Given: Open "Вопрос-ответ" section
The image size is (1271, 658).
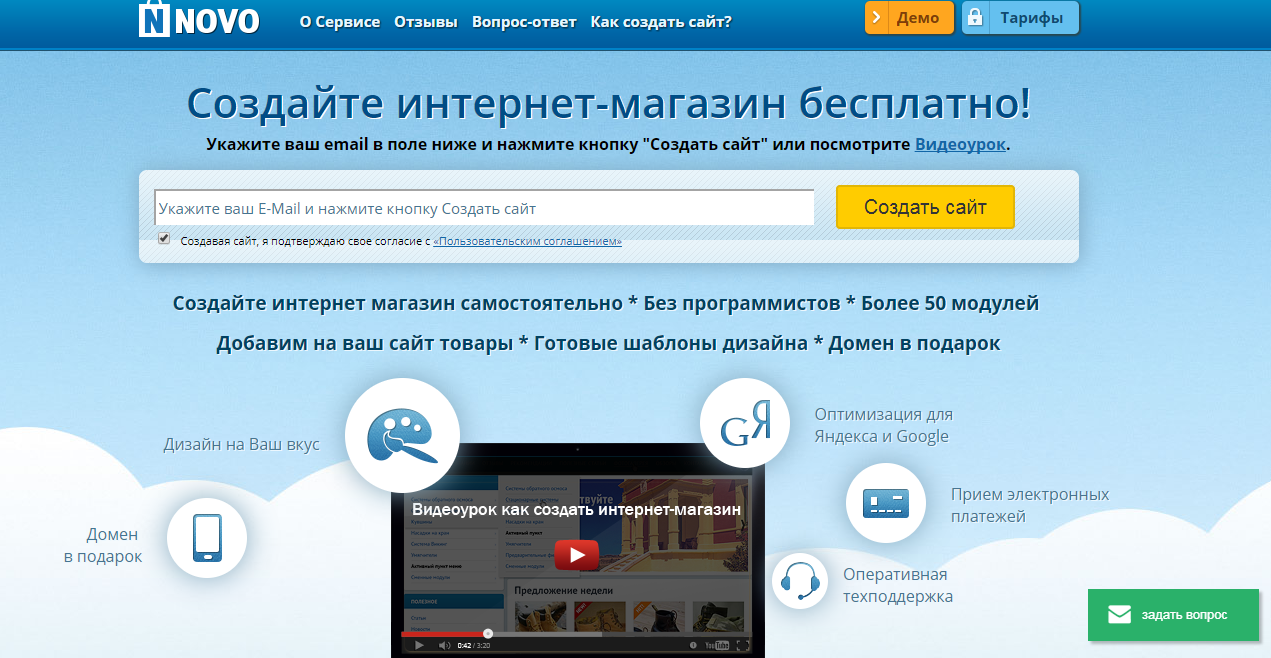Looking at the screenshot, I should (524, 21).
